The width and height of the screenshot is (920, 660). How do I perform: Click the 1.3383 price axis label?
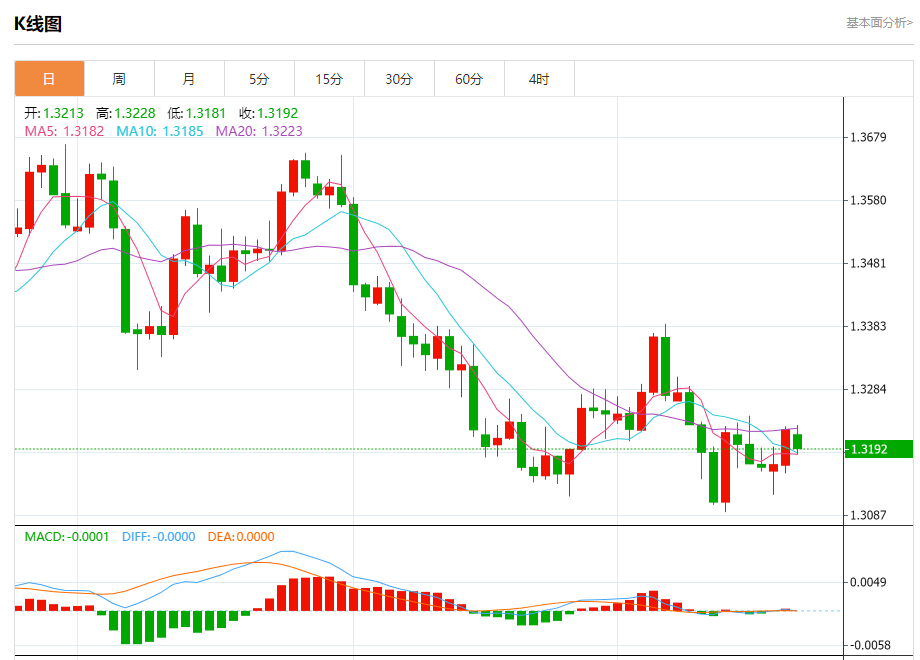tap(868, 326)
